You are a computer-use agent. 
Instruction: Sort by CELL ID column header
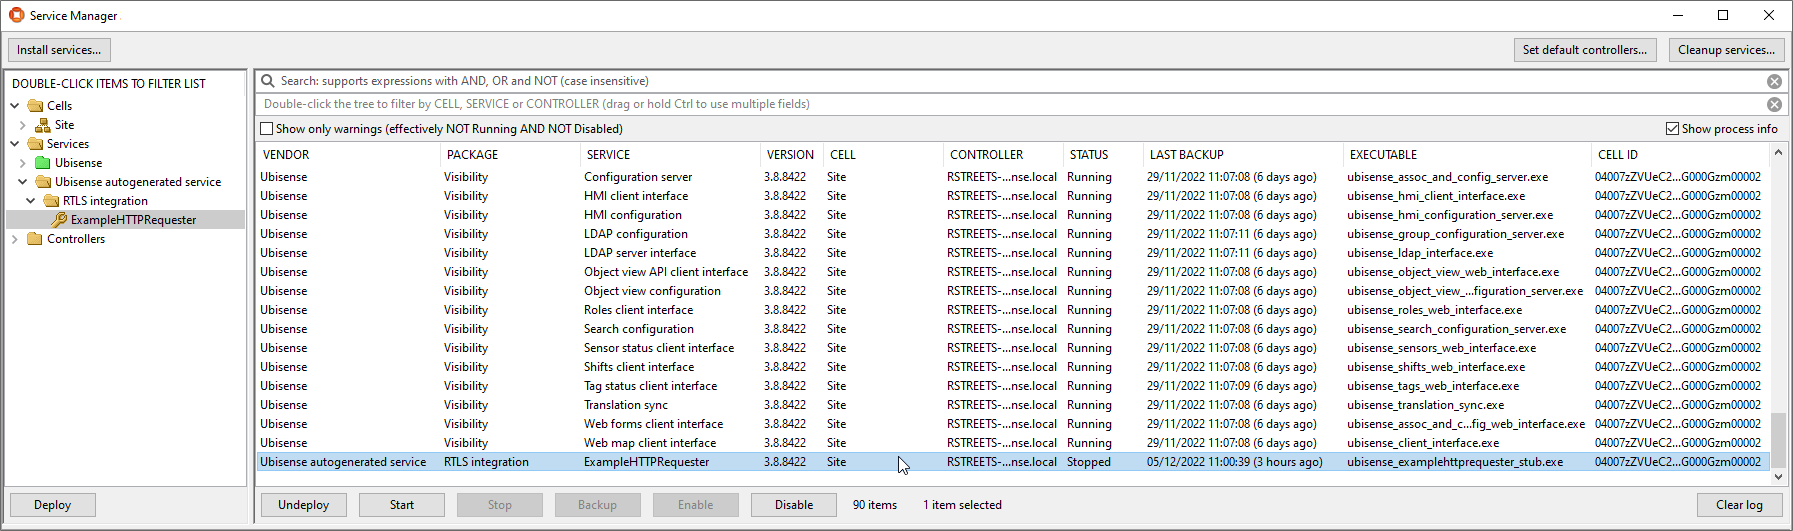pos(1680,155)
